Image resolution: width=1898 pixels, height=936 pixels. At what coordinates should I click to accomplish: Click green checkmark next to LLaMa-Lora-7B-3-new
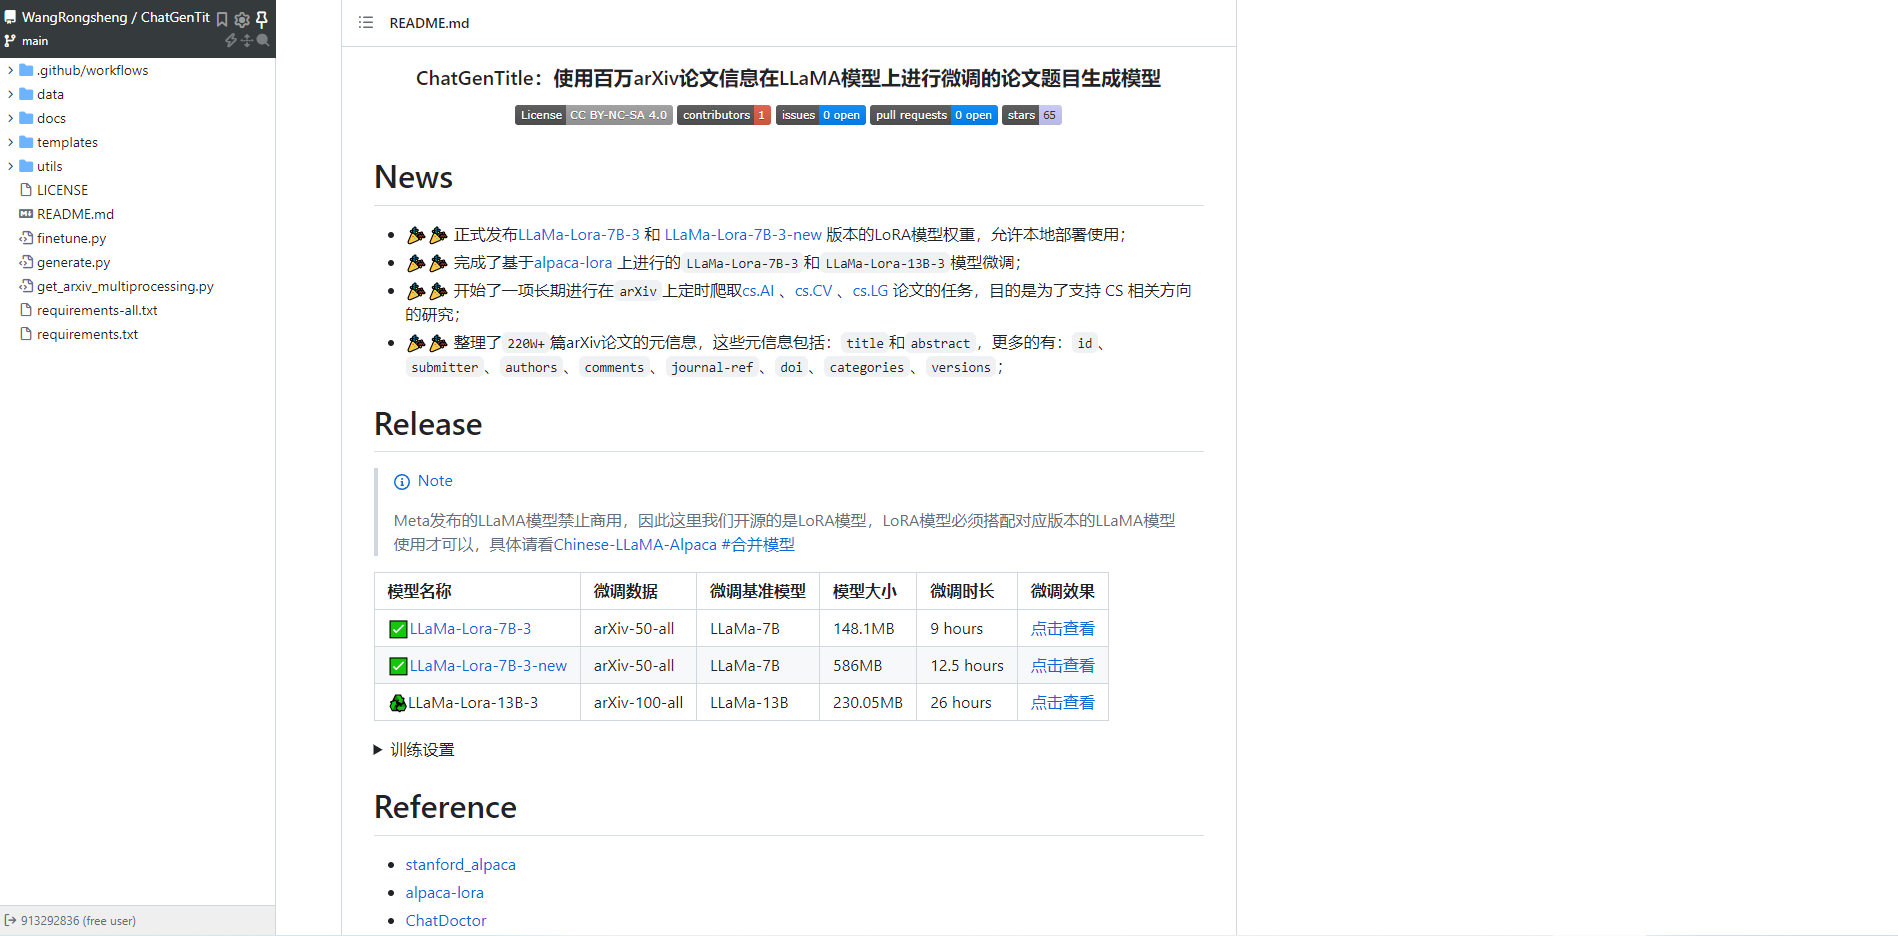tap(398, 666)
